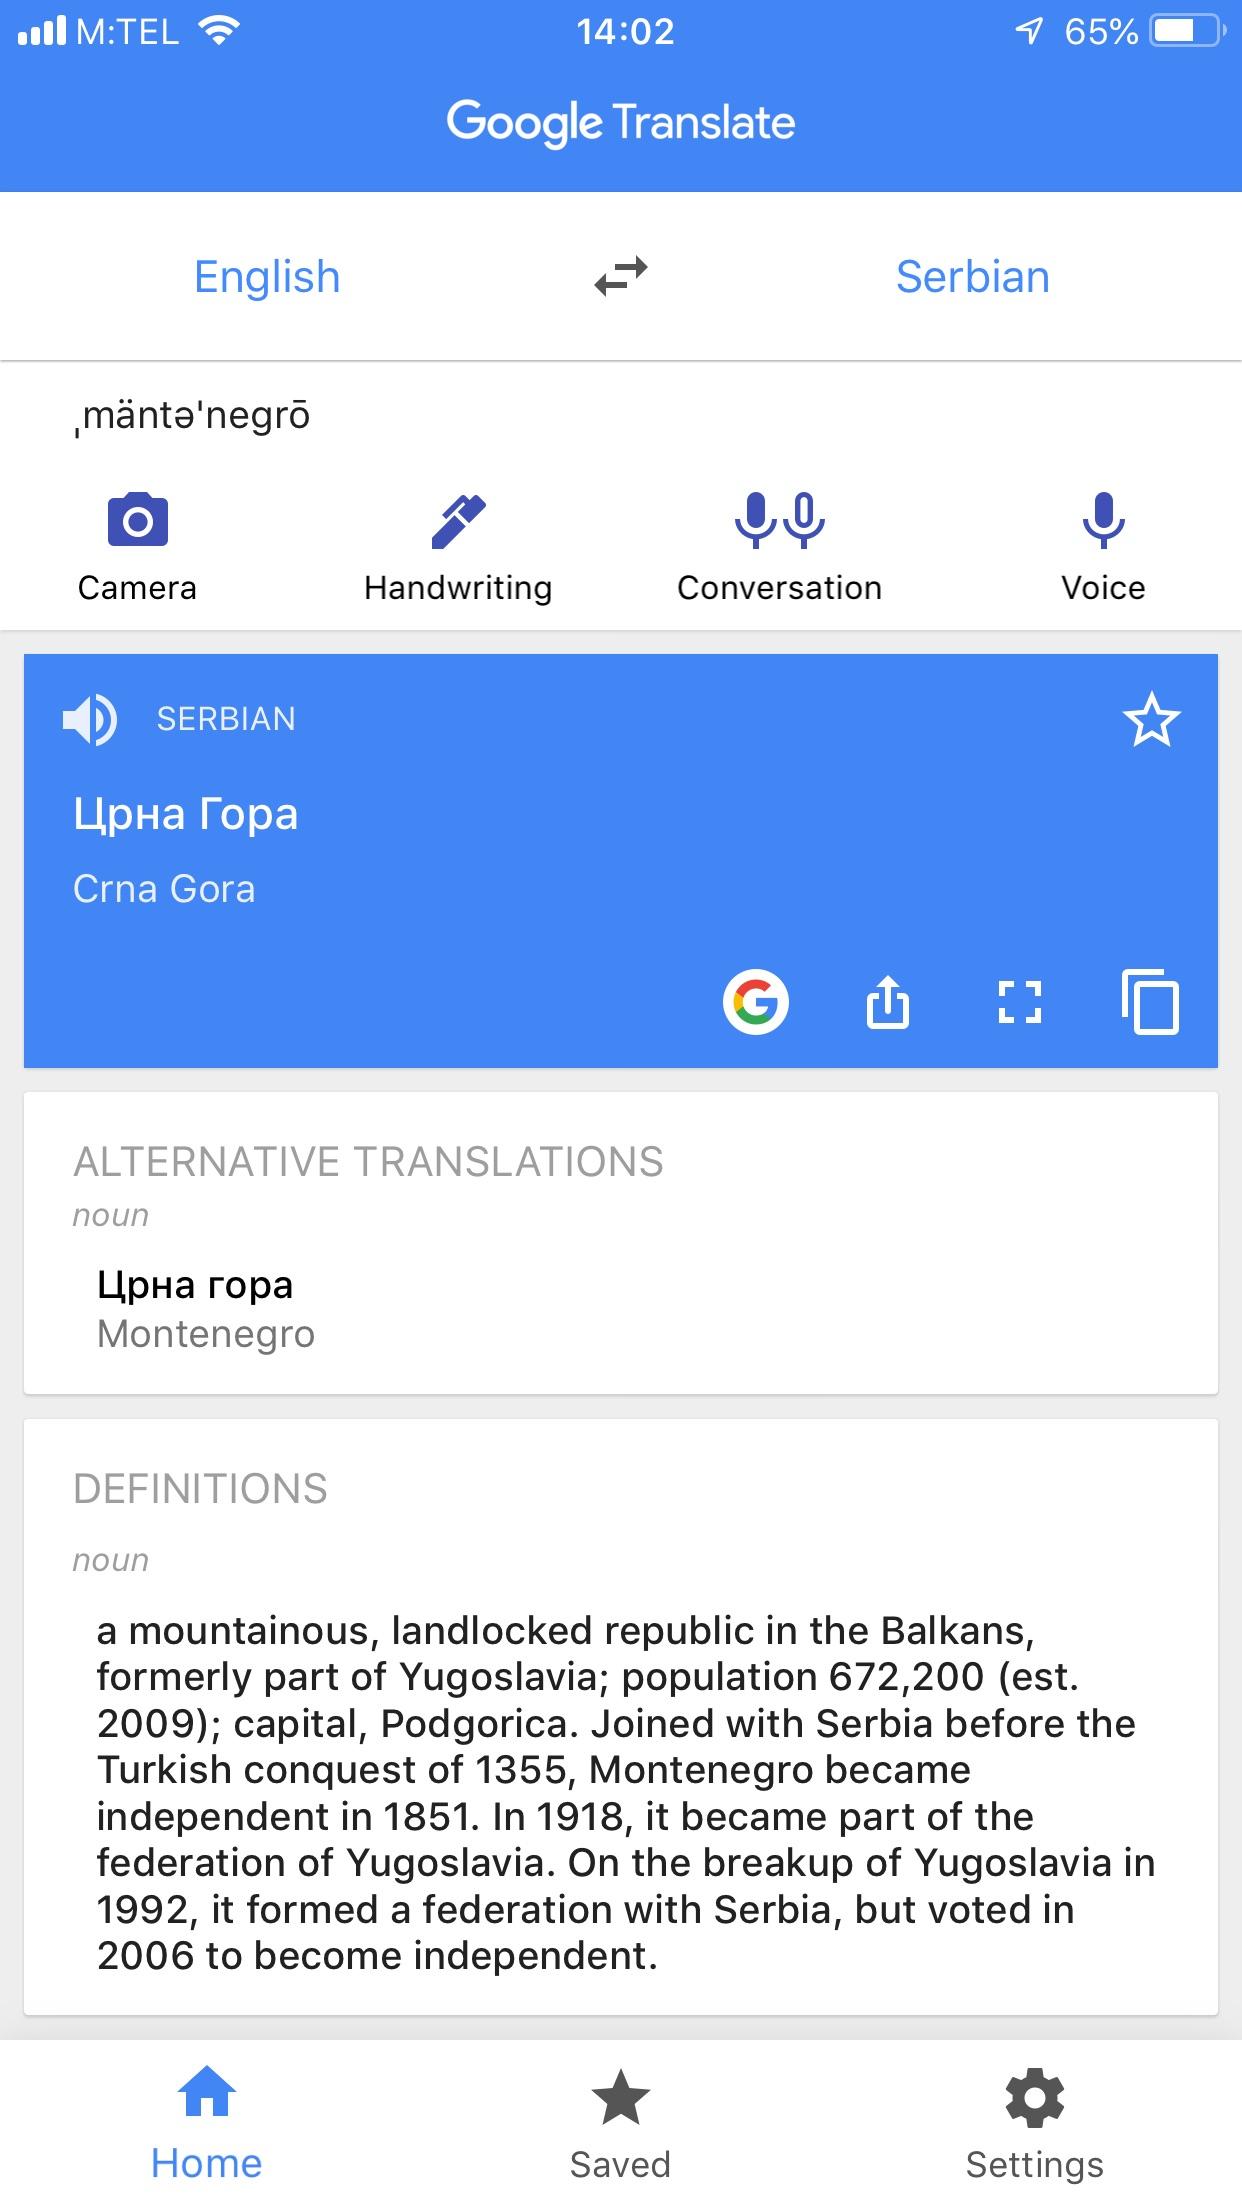Select the romanization Crna Gora

click(165, 888)
